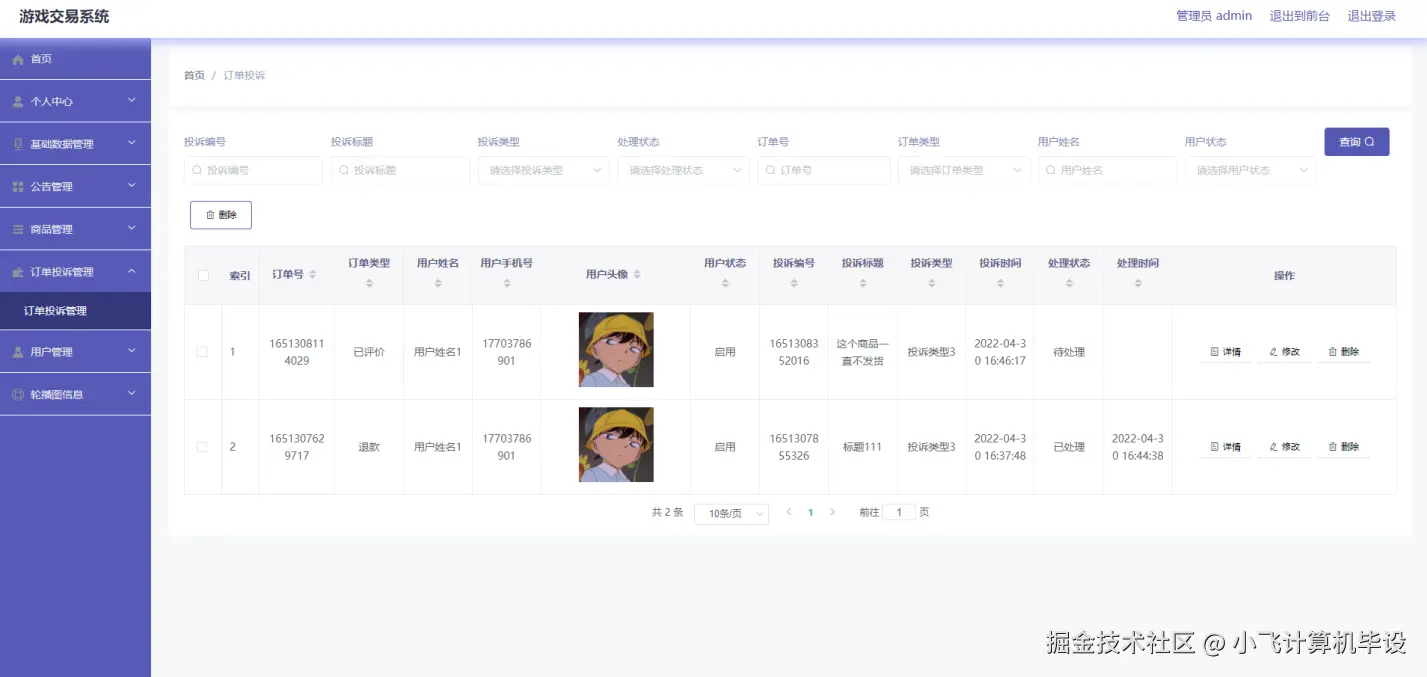Toggle the select-all checkbox in table header
The image size is (1427, 677).
point(202,275)
